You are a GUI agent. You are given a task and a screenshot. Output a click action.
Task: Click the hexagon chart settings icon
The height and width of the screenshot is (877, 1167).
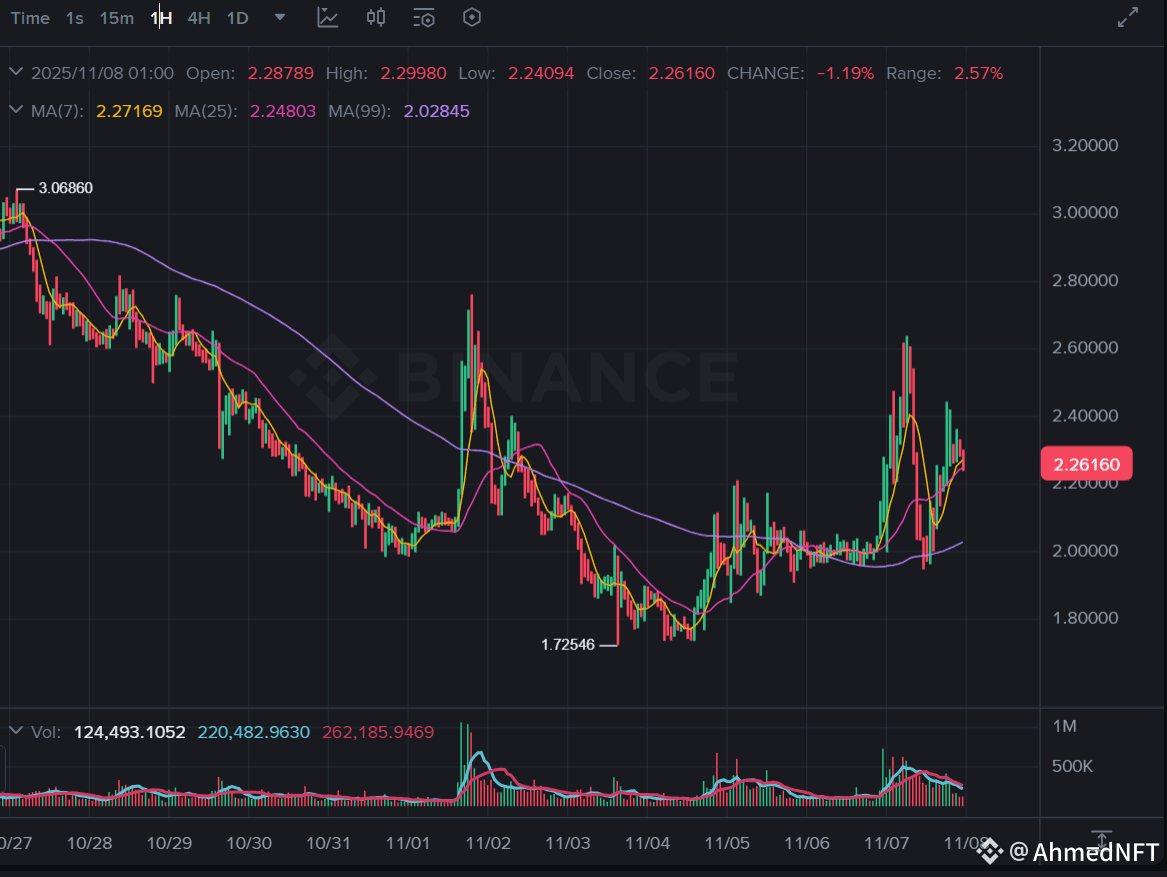coord(472,17)
